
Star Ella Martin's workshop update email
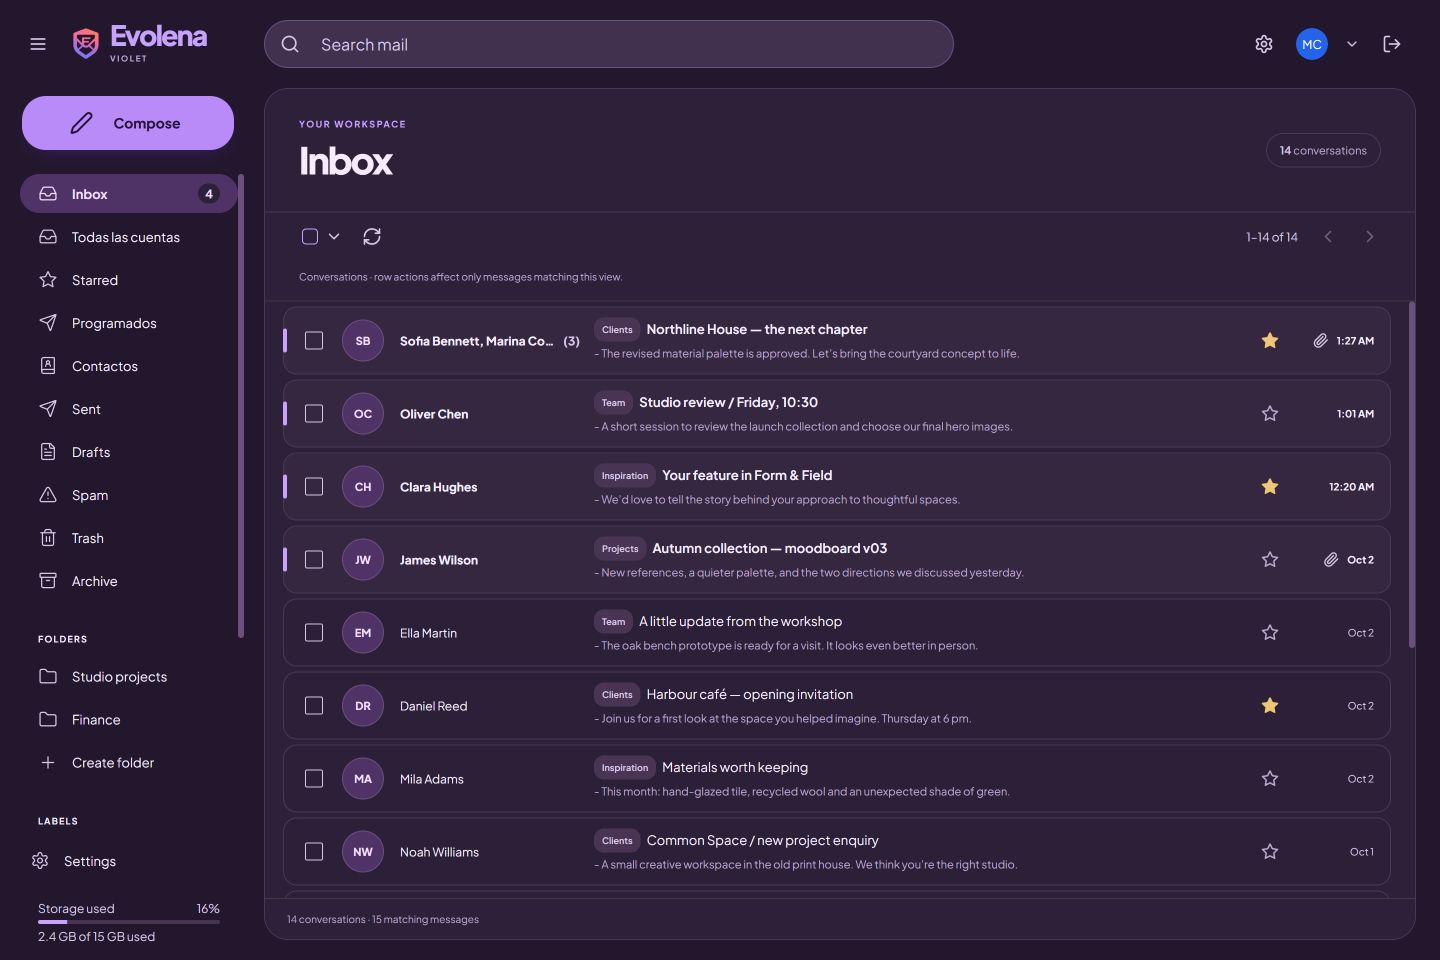[x=1270, y=633]
